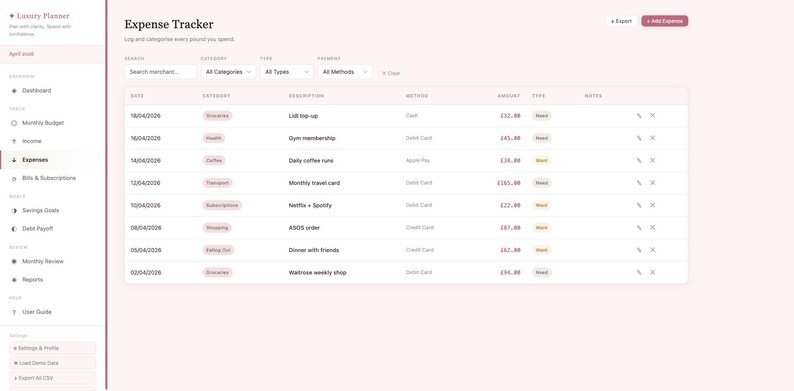Select Expenses in the sidebar
794x391 pixels.
[52, 160]
